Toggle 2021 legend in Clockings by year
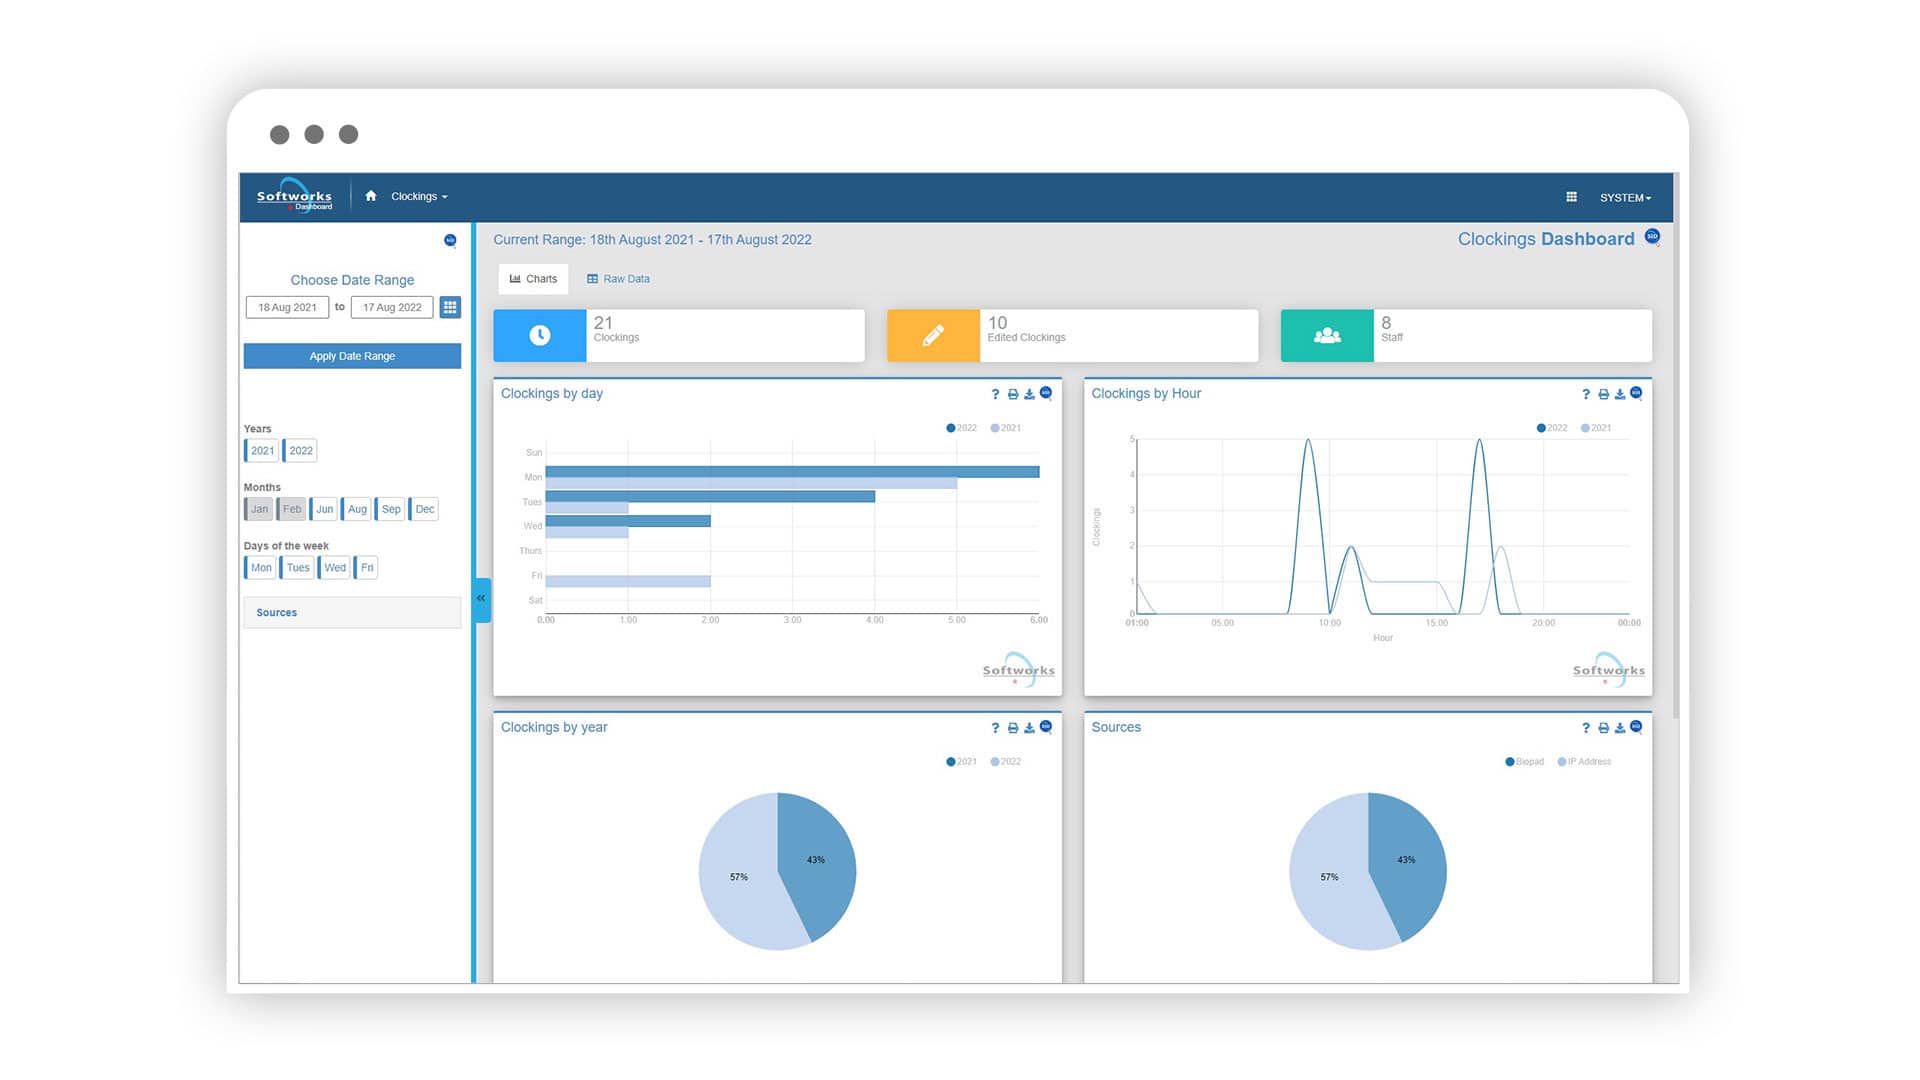 coord(962,762)
